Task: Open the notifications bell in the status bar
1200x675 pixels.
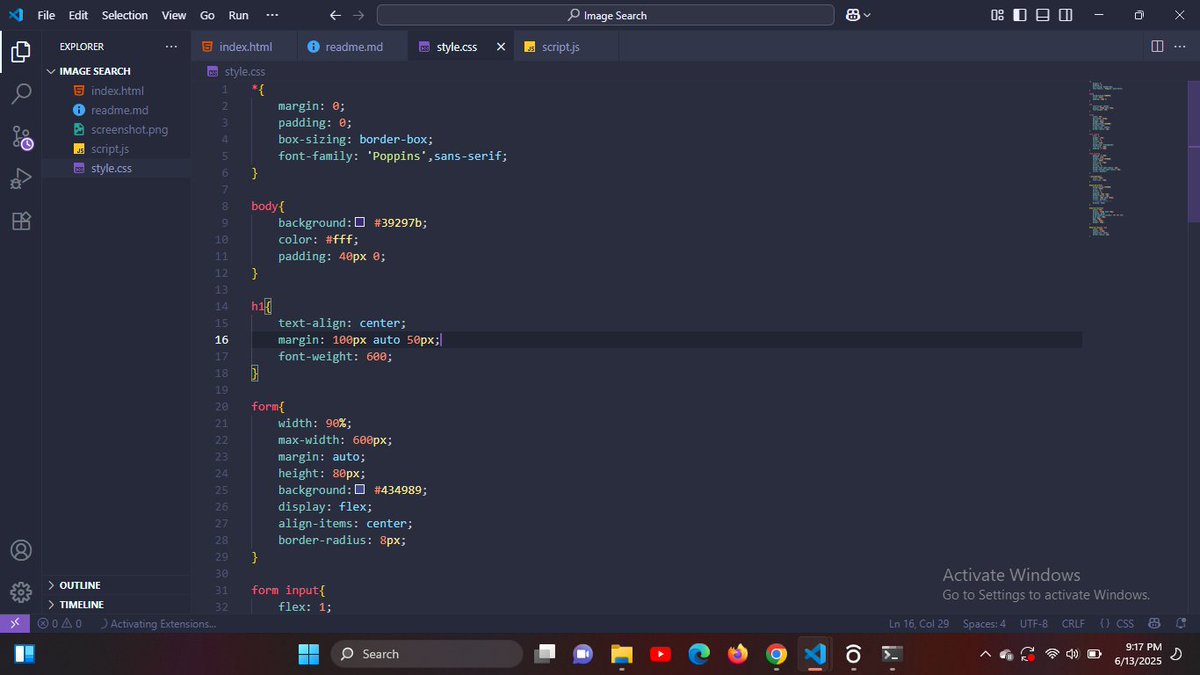Action: [x=1183, y=623]
